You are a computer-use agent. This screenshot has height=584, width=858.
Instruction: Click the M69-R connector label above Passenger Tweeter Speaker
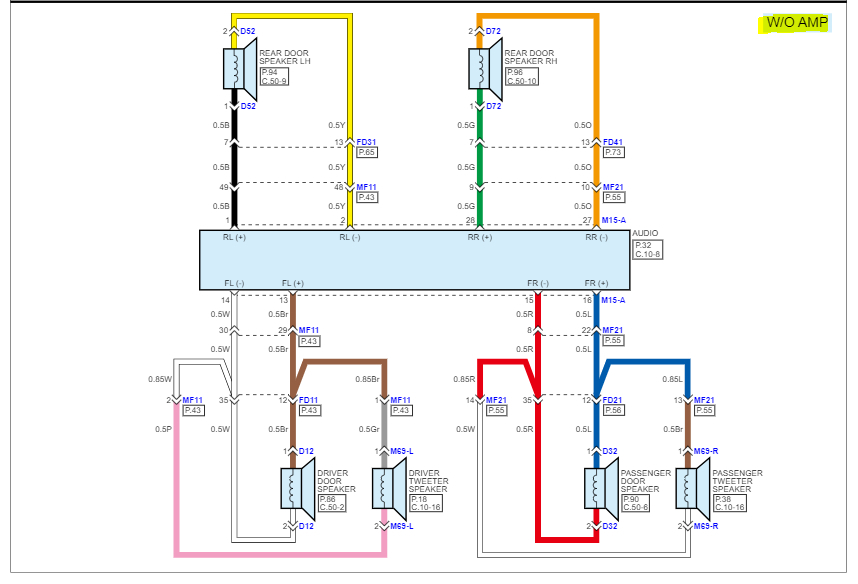704,450
